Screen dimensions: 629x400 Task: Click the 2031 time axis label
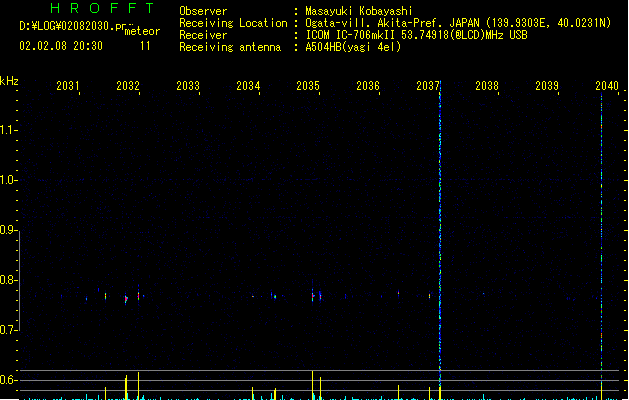click(68, 86)
